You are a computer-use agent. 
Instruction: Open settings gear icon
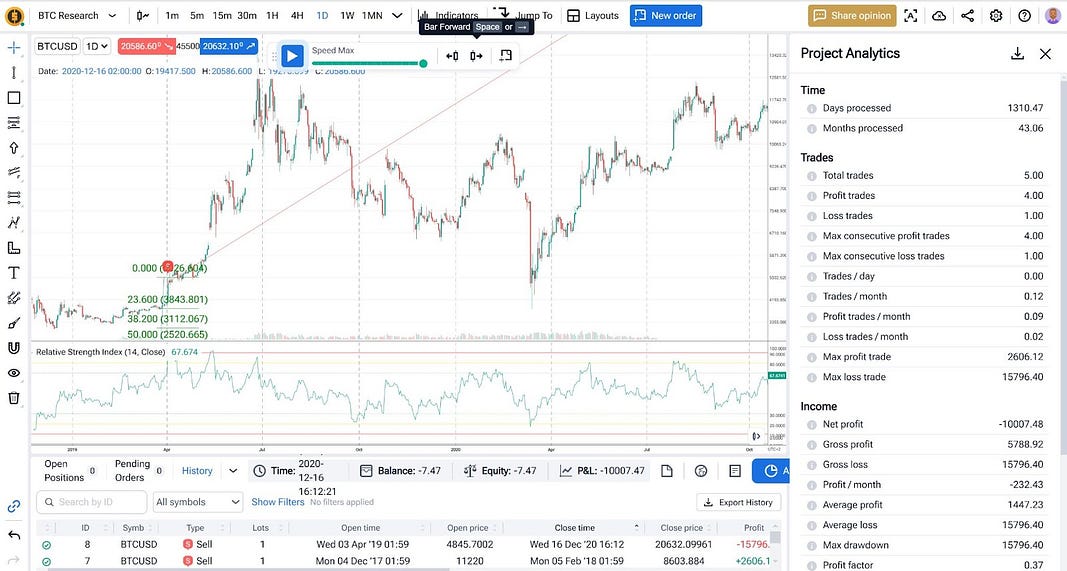pos(996,16)
